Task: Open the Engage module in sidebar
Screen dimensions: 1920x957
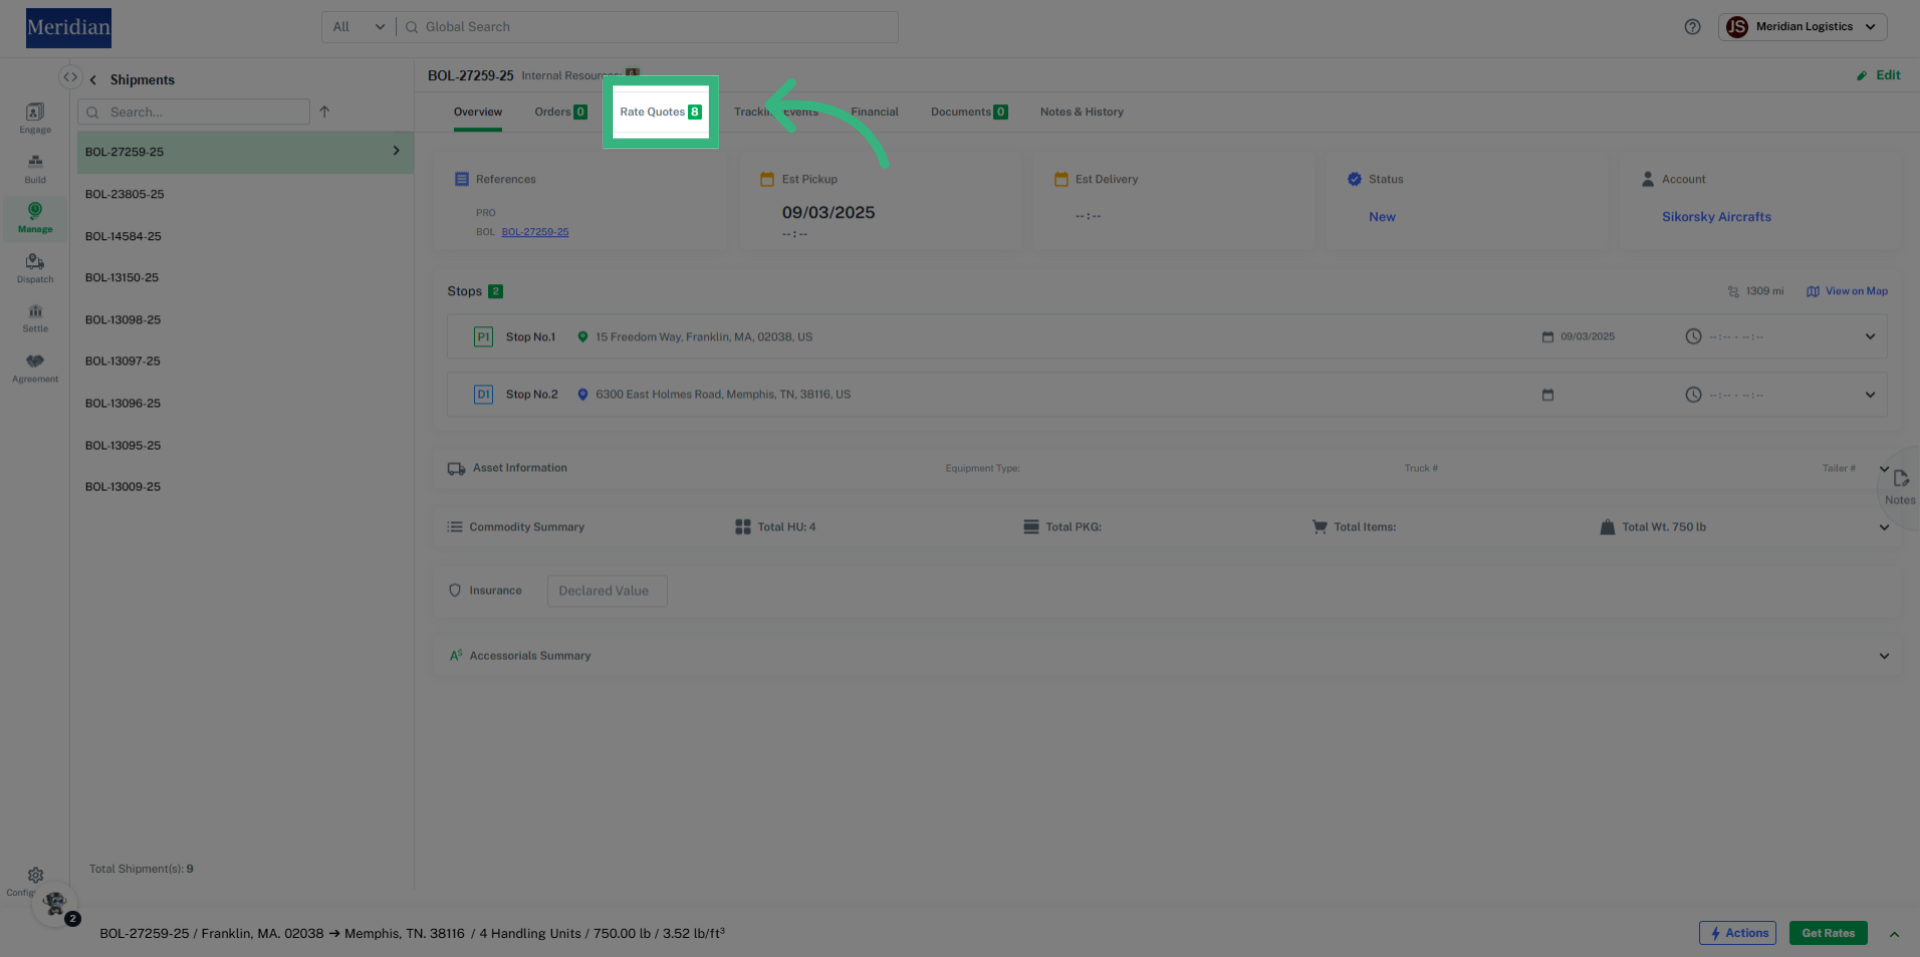Action: 35,118
